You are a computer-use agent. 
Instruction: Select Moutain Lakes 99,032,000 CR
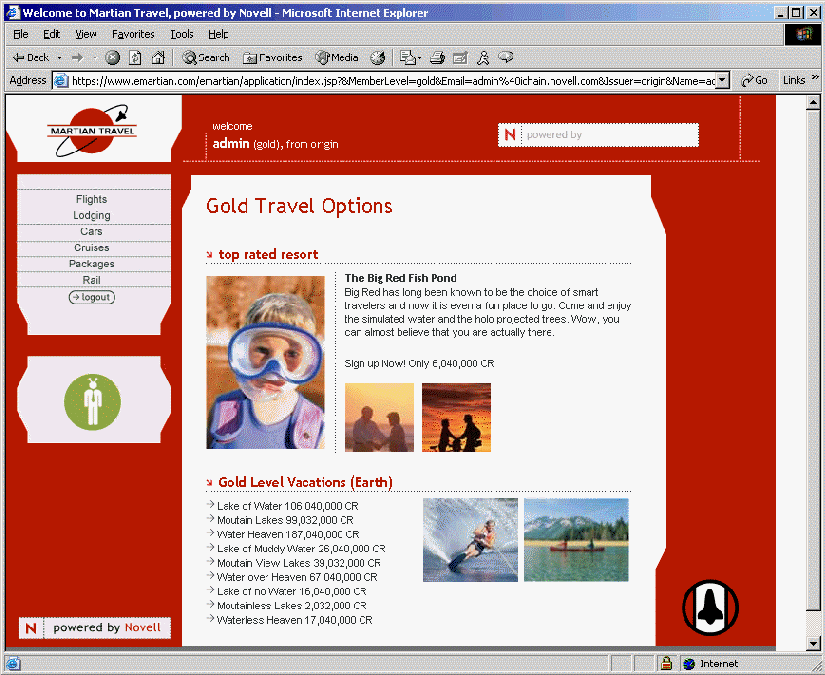click(285, 520)
